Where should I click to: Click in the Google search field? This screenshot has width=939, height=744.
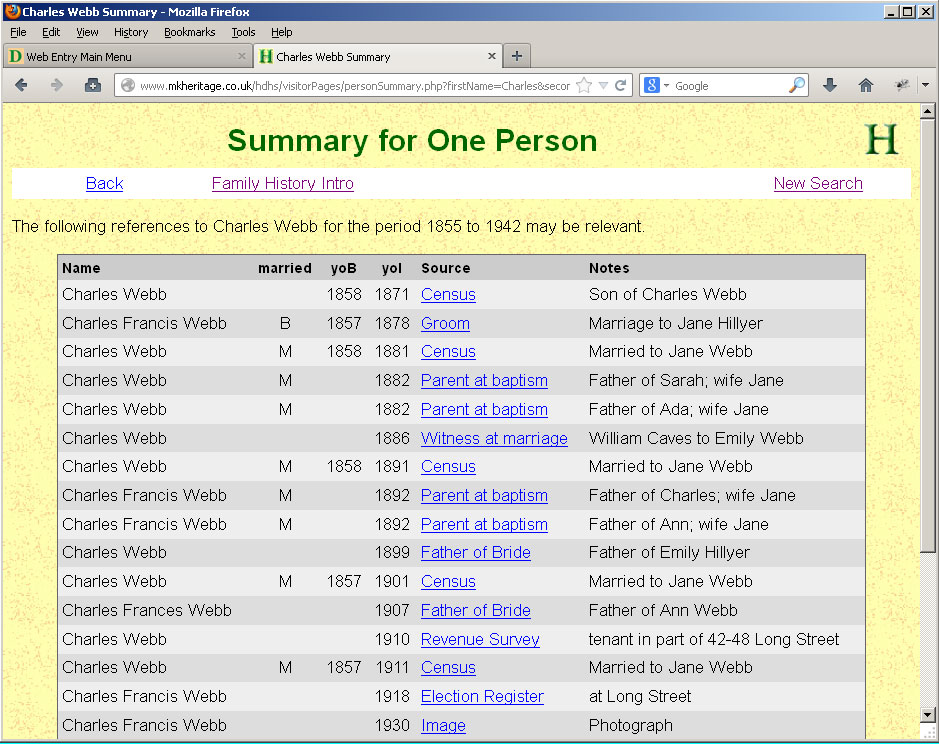coord(728,86)
